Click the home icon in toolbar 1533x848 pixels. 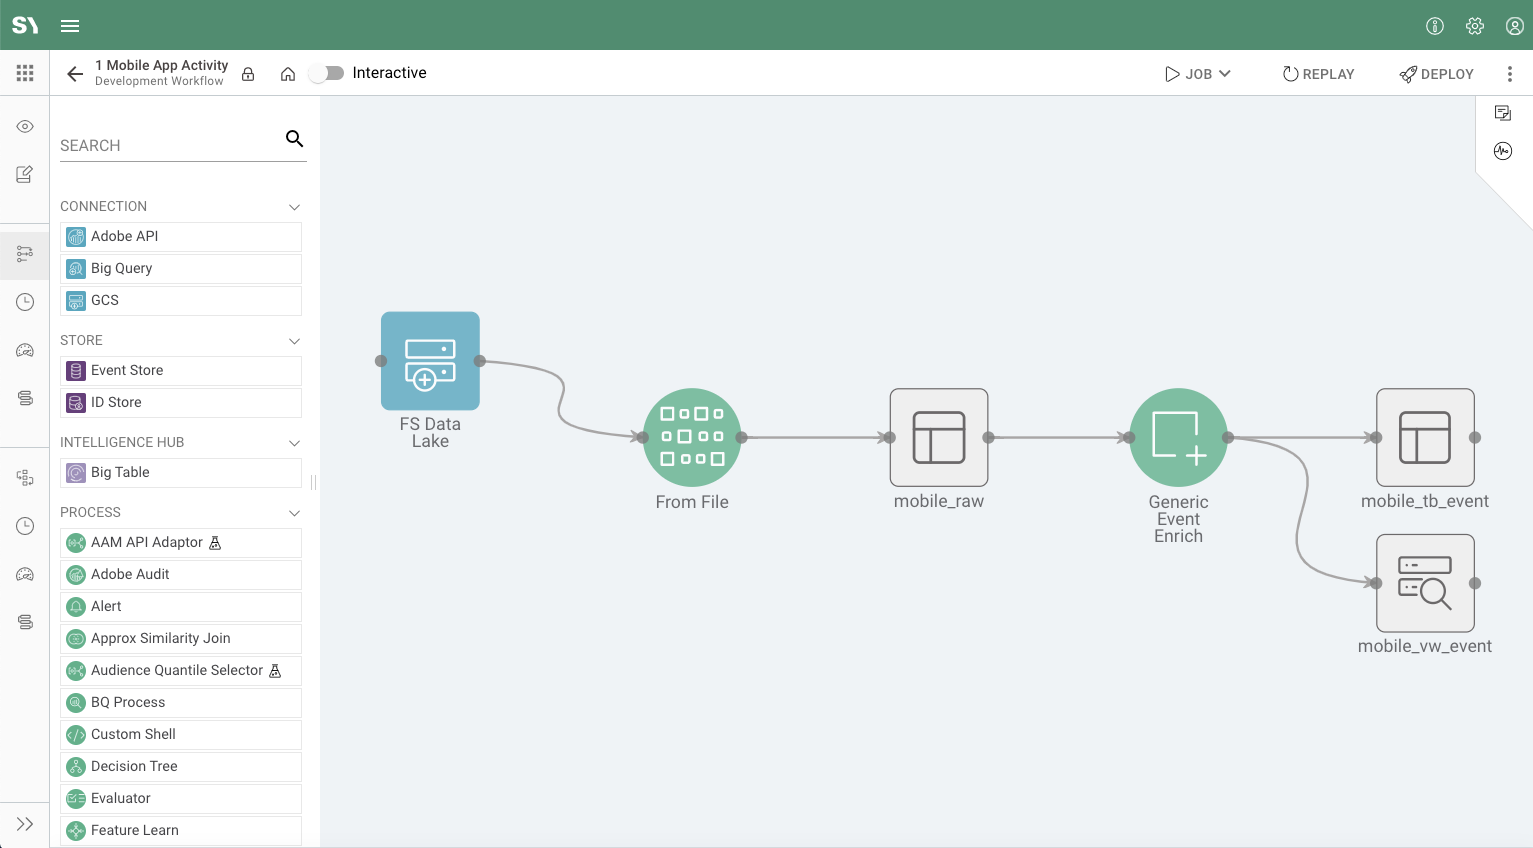(288, 74)
